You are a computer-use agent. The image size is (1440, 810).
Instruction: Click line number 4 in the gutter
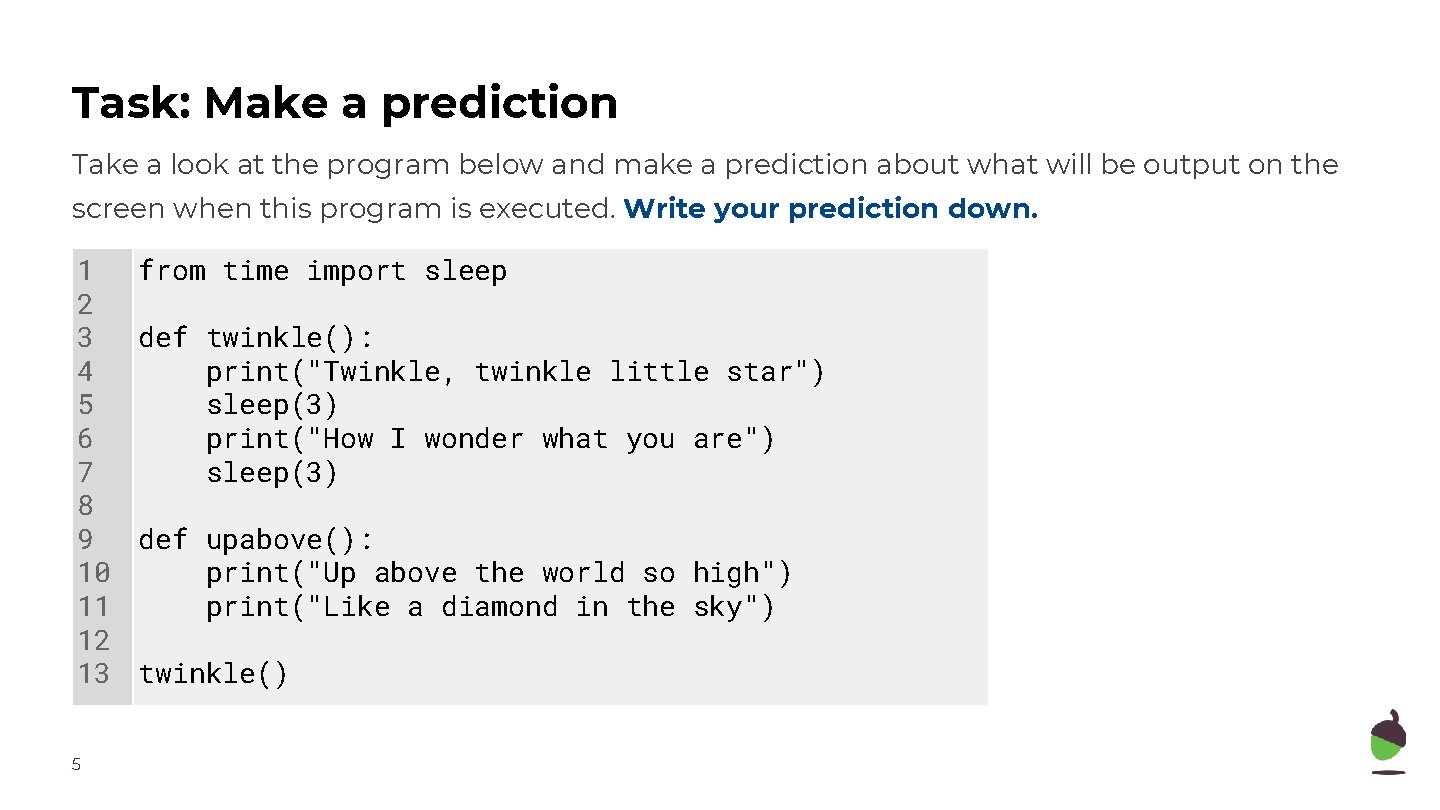85,372
